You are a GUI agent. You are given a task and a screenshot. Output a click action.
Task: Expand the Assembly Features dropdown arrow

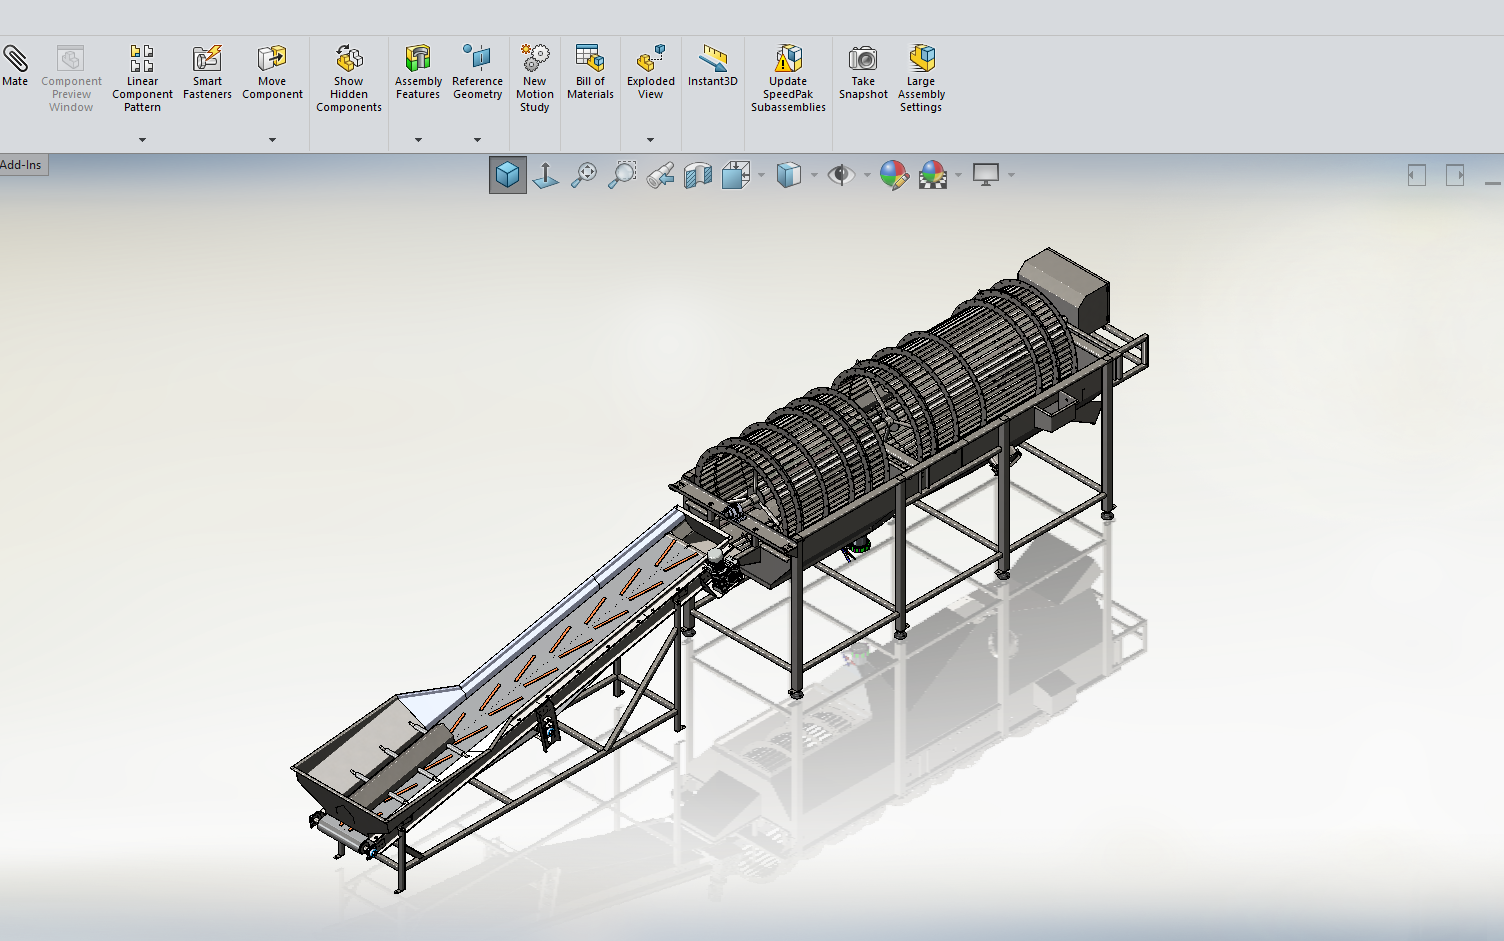click(418, 140)
